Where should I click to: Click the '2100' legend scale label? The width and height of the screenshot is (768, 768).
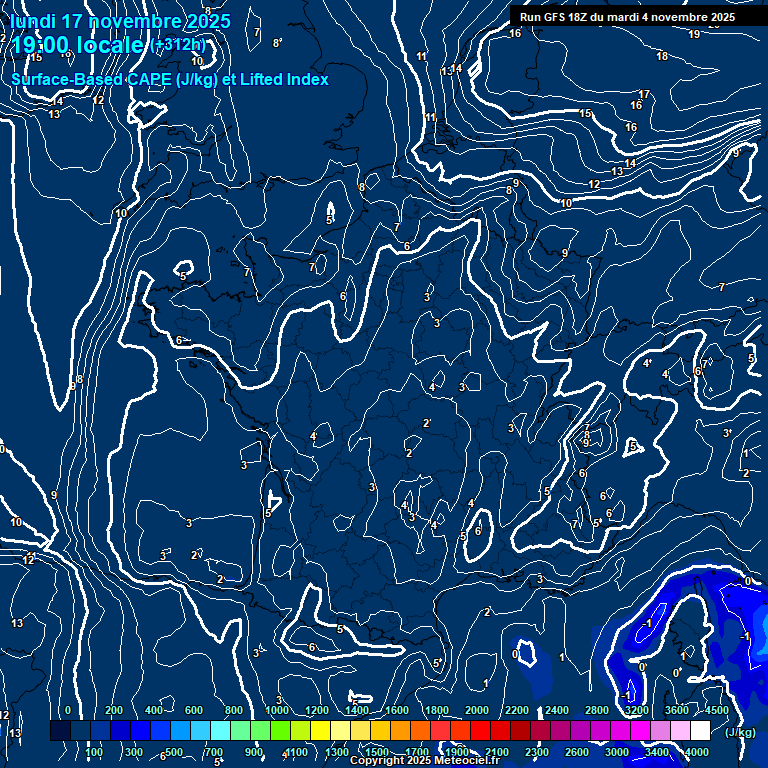[x=497, y=752]
